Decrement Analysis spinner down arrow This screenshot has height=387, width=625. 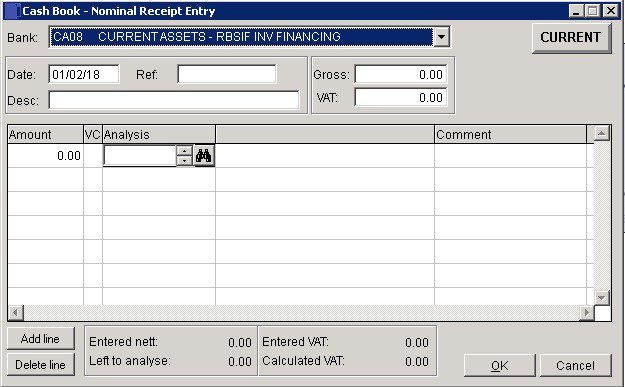click(x=184, y=161)
